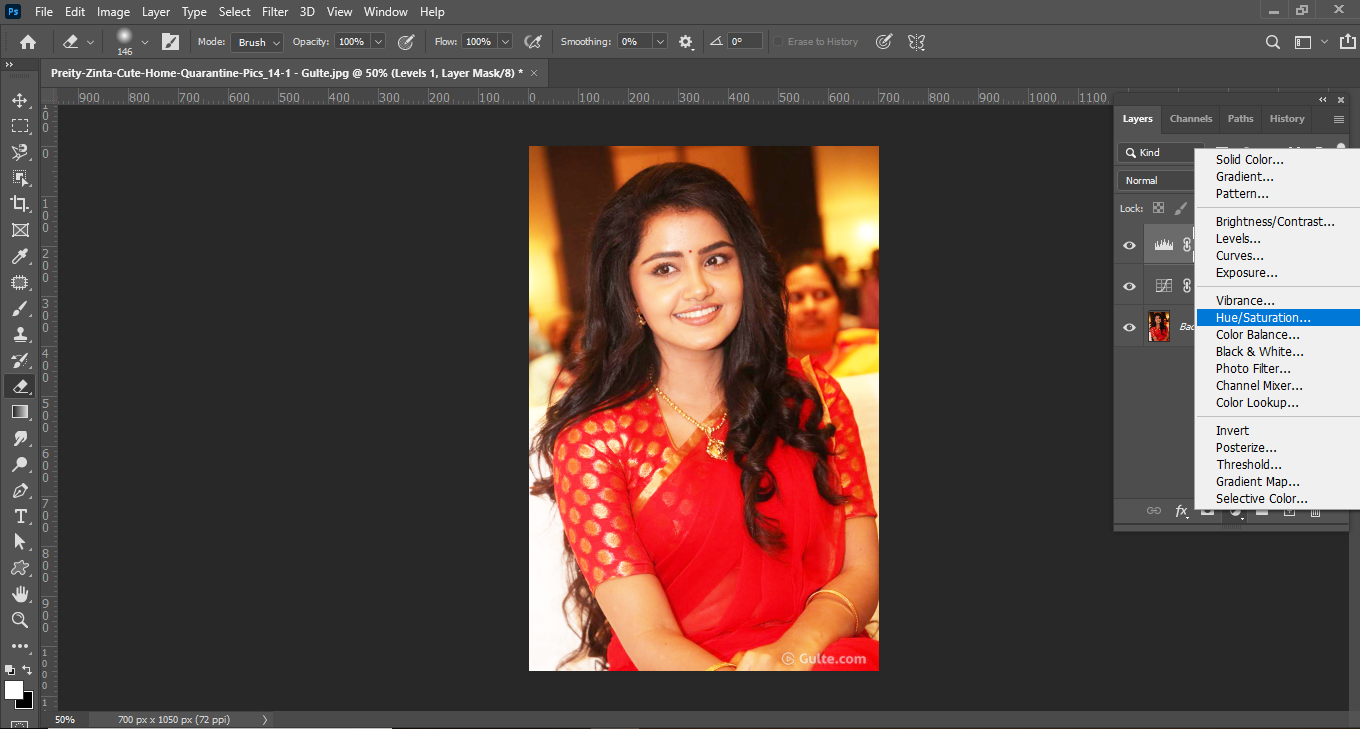Choose Hue/Saturation from adjustment menu

pyautogui.click(x=1262, y=318)
